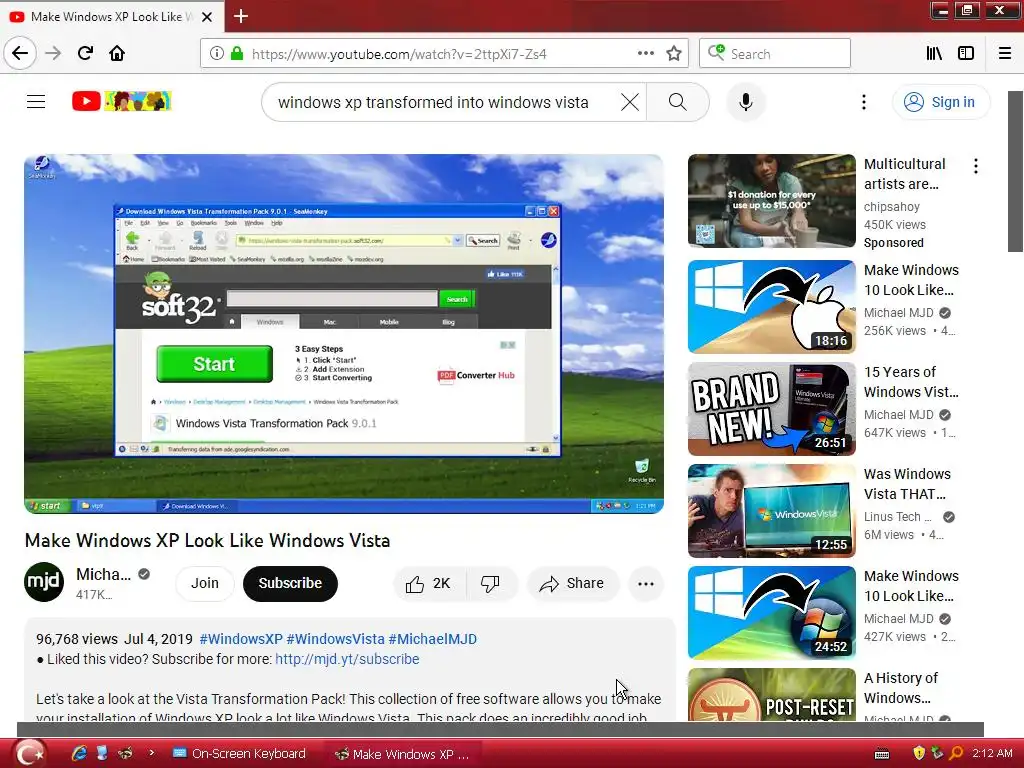Switch to On-Screen Keyboard taskbar button
Screen dimensions: 1024x768
click(239, 754)
